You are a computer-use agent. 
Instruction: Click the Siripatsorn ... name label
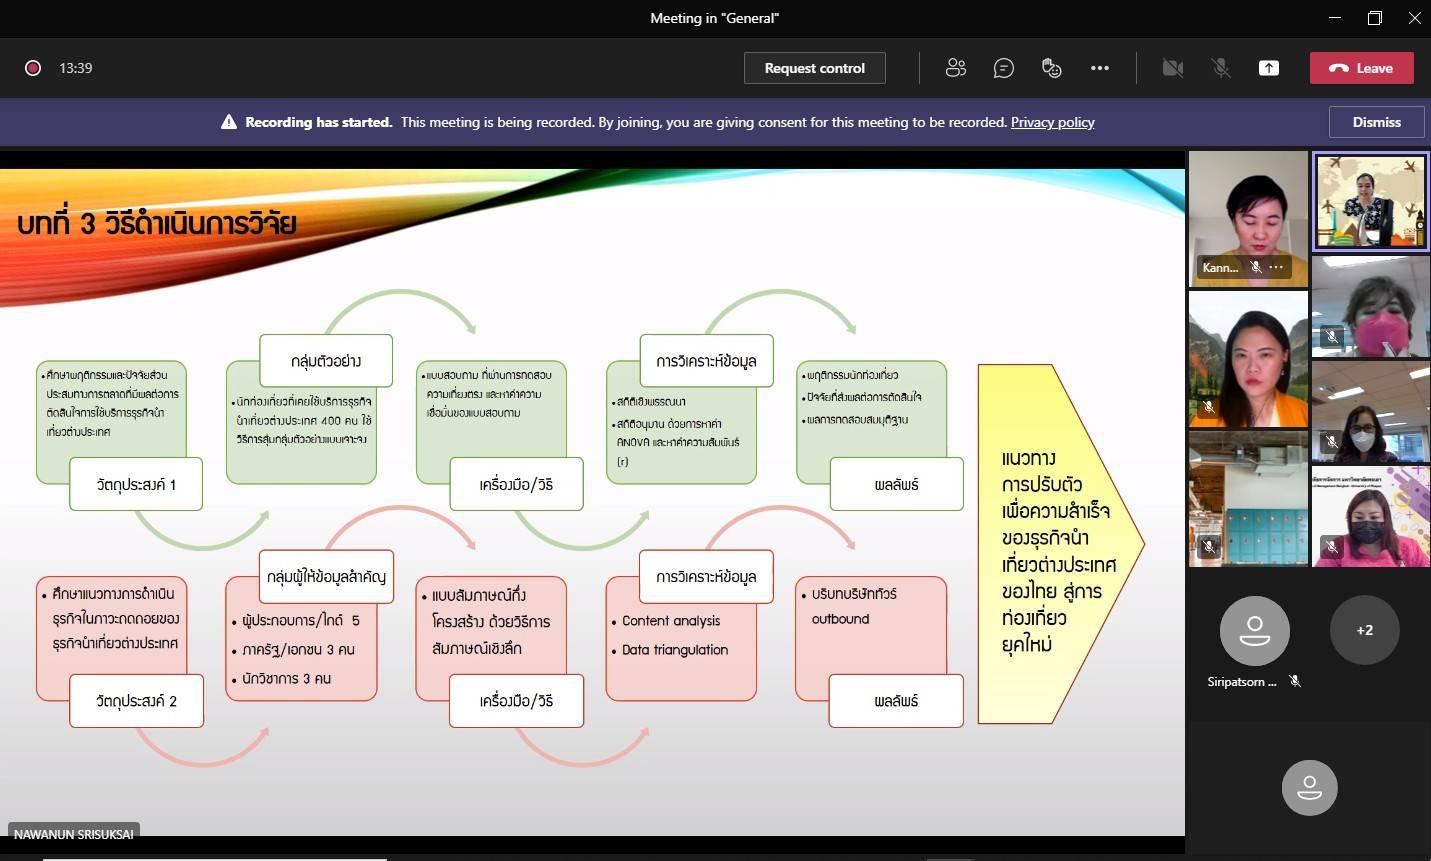pos(1242,682)
